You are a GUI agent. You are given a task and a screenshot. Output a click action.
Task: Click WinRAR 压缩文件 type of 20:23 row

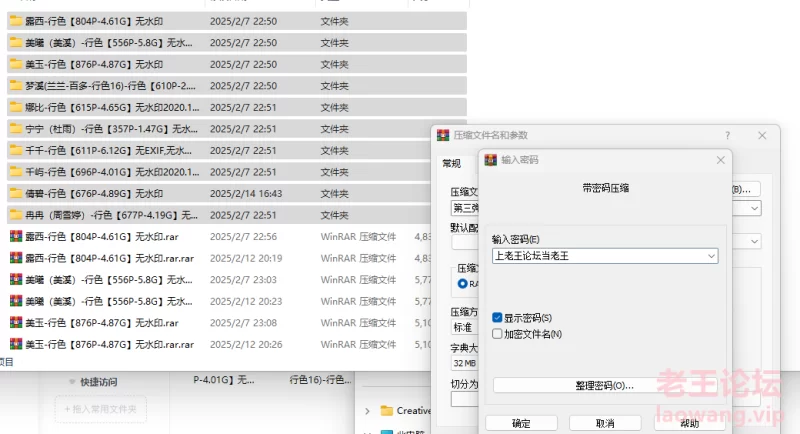coord(358,301)
